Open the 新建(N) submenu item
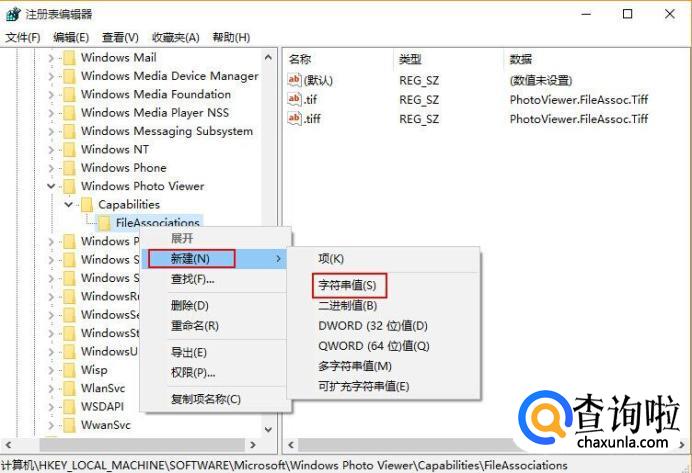The height and width of the screenshot is (473, 692). coord(214,259)
